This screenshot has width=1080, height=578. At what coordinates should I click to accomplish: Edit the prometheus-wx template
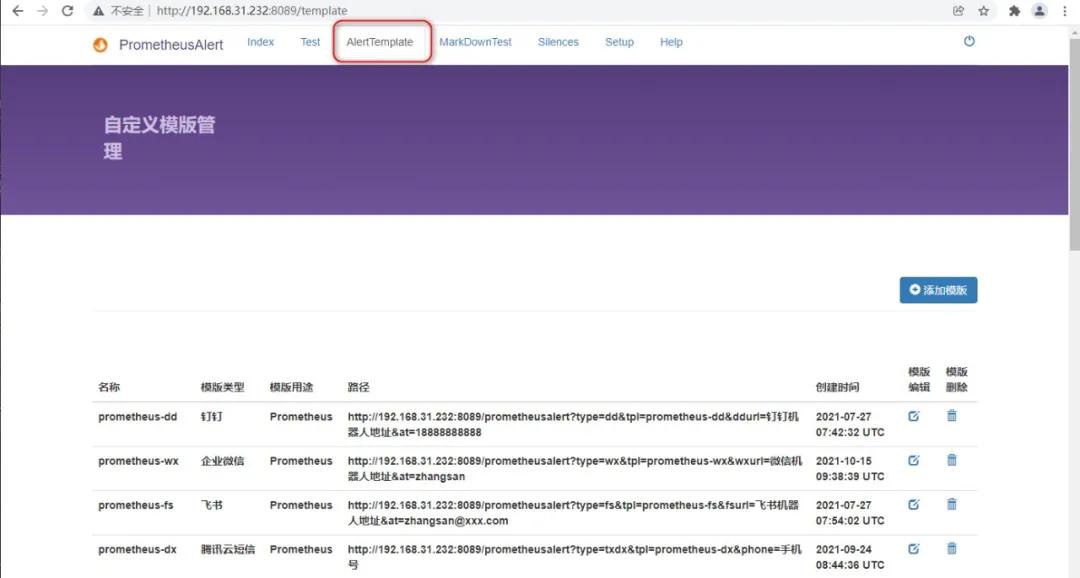pyautogui.click(x=913, y=460)
